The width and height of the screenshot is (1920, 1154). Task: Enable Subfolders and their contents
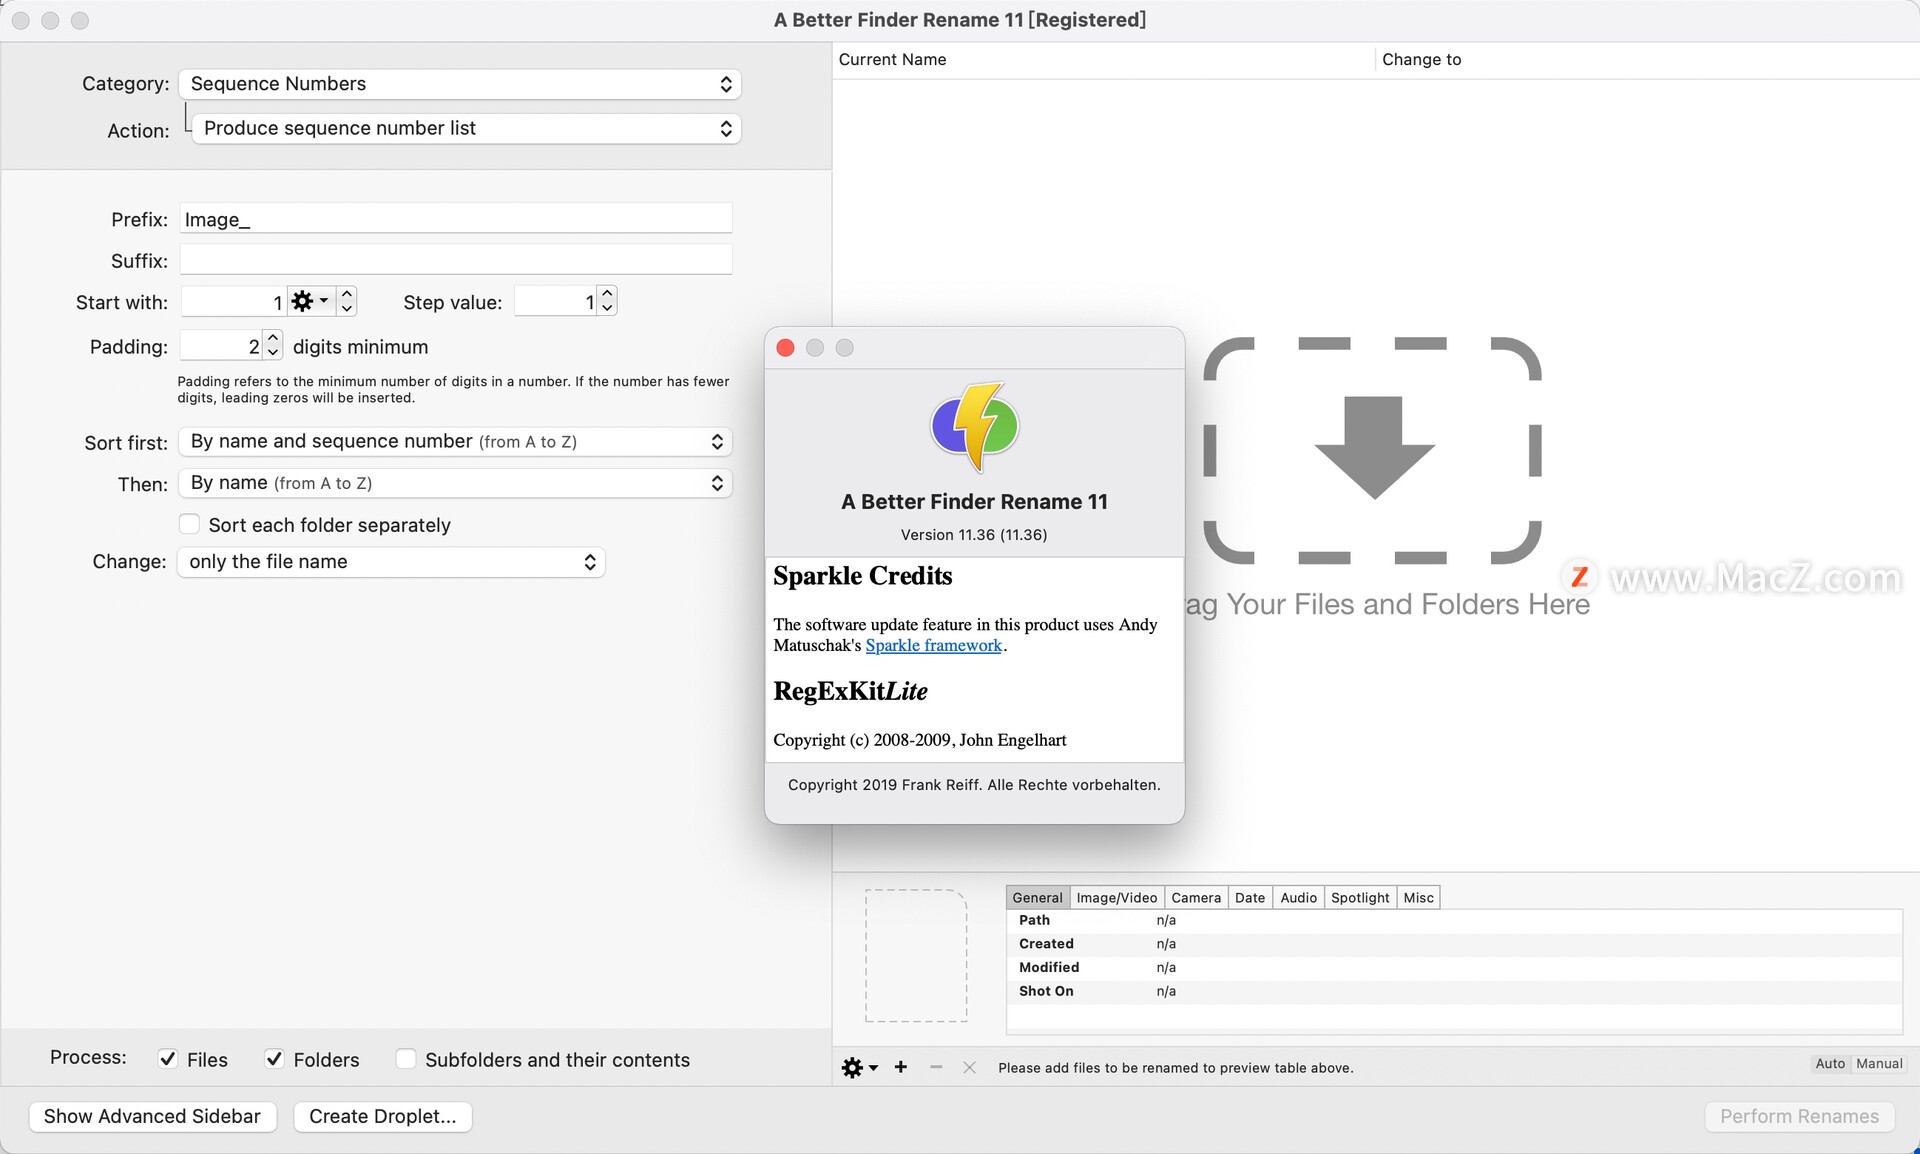(406, 1059)
